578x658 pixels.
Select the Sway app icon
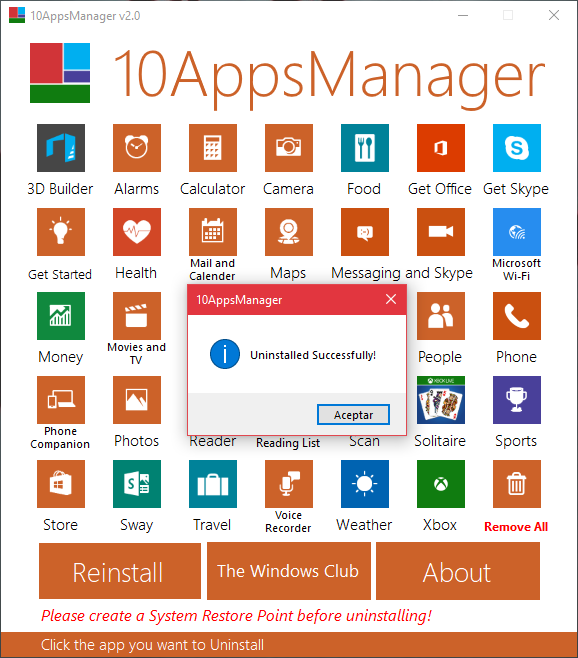pyautogui.click(x=137, y=483)
